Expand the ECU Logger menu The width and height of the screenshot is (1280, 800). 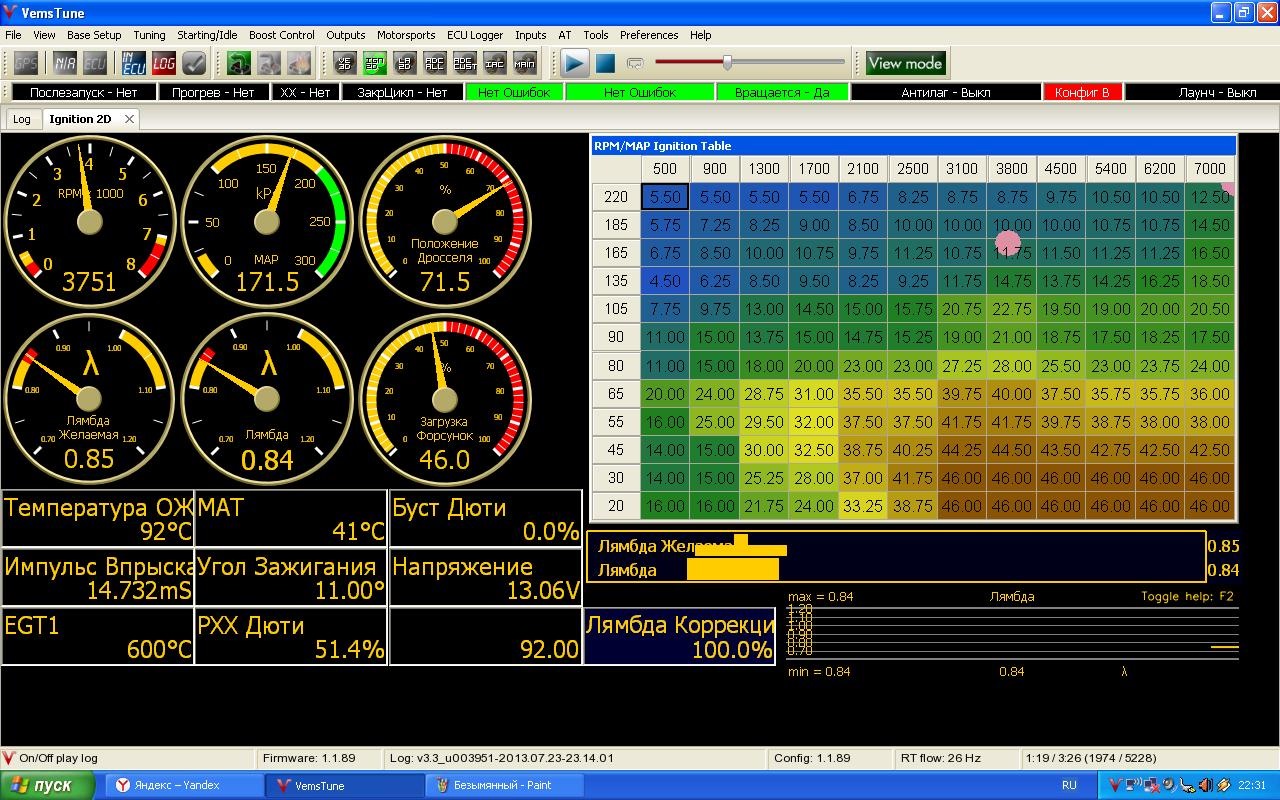click(475, 35)
